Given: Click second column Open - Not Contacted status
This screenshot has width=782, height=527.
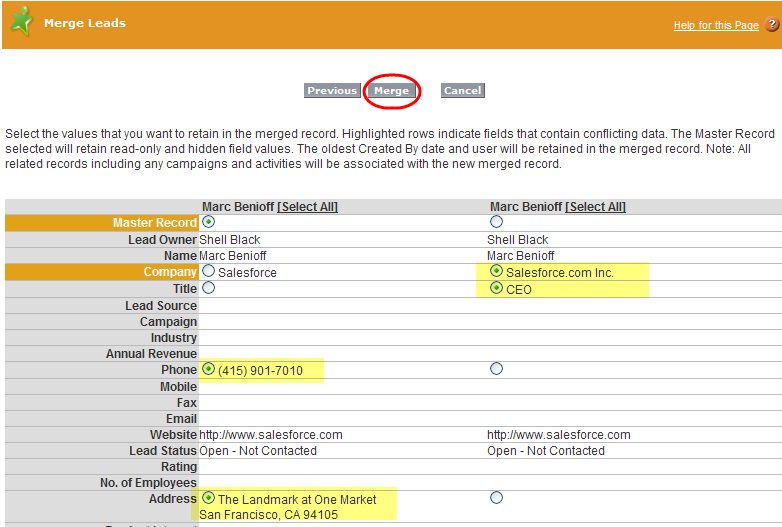Looking at the screenshot, I should pos(546,451).
